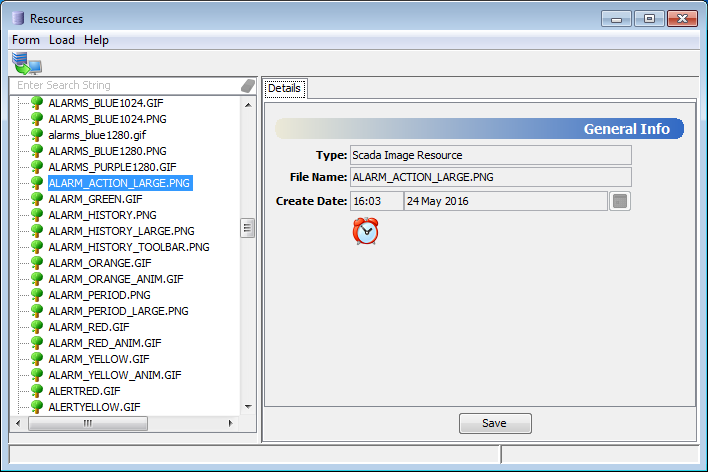Click the resource list down arrow
The height and width of the screenshot is (472, 708).
(x=248, y=407)
